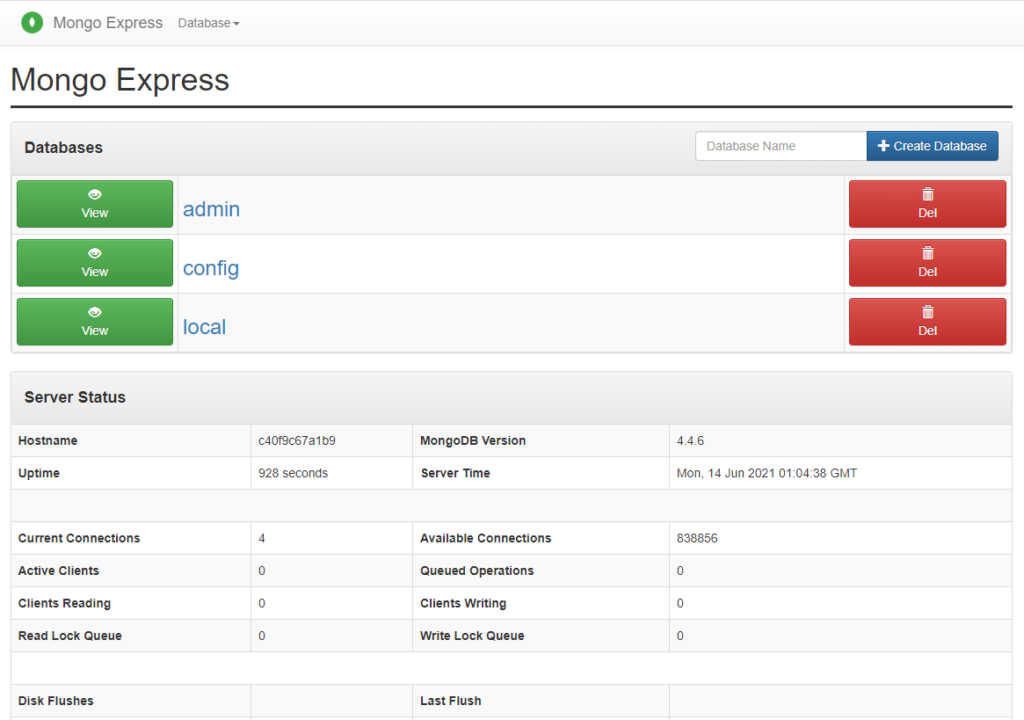Image resolution: width=1024 pixels, height=720 pixels.
Task: Click the Server Time label
Action: click(455, 473)
